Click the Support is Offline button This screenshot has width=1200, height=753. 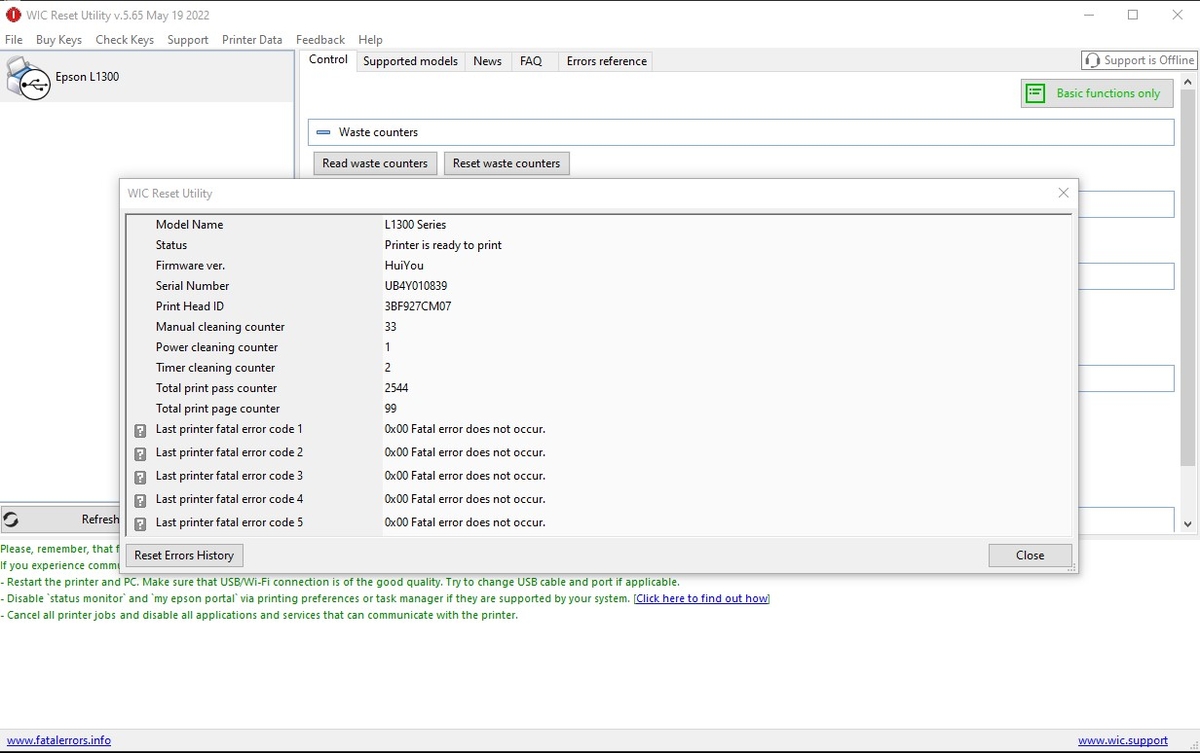1139,60
